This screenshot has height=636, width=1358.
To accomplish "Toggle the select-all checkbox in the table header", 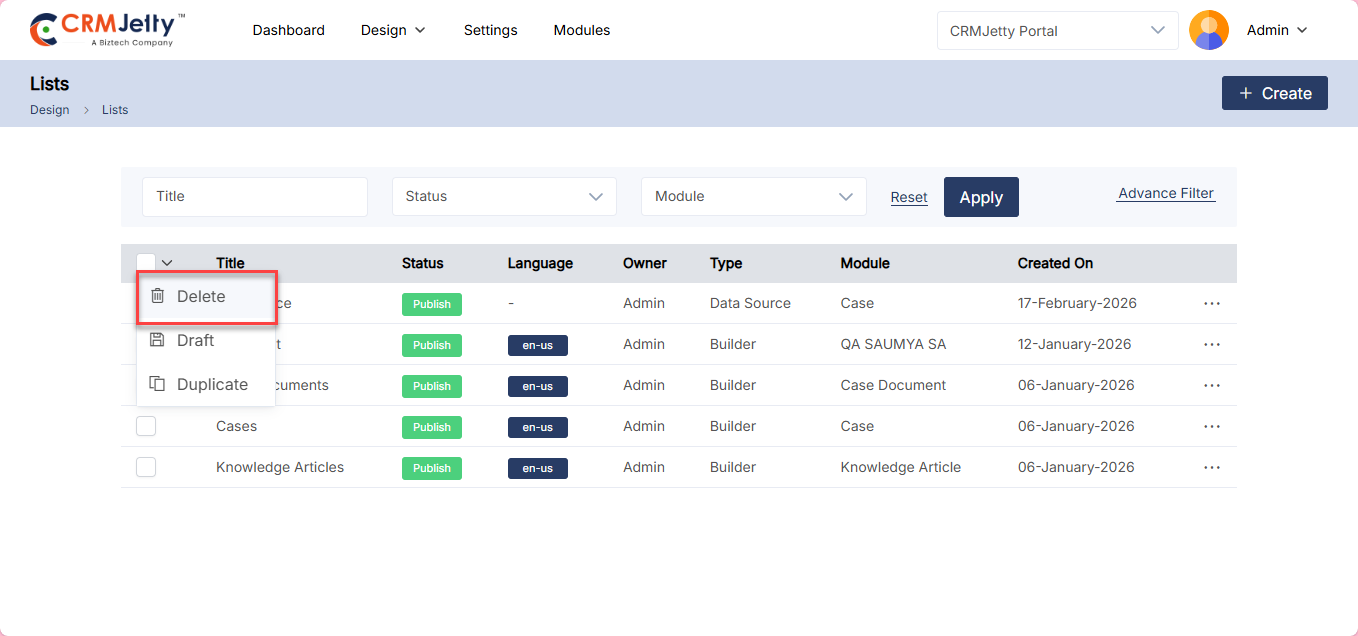I will pyautogui.click(x=146, y=263).
